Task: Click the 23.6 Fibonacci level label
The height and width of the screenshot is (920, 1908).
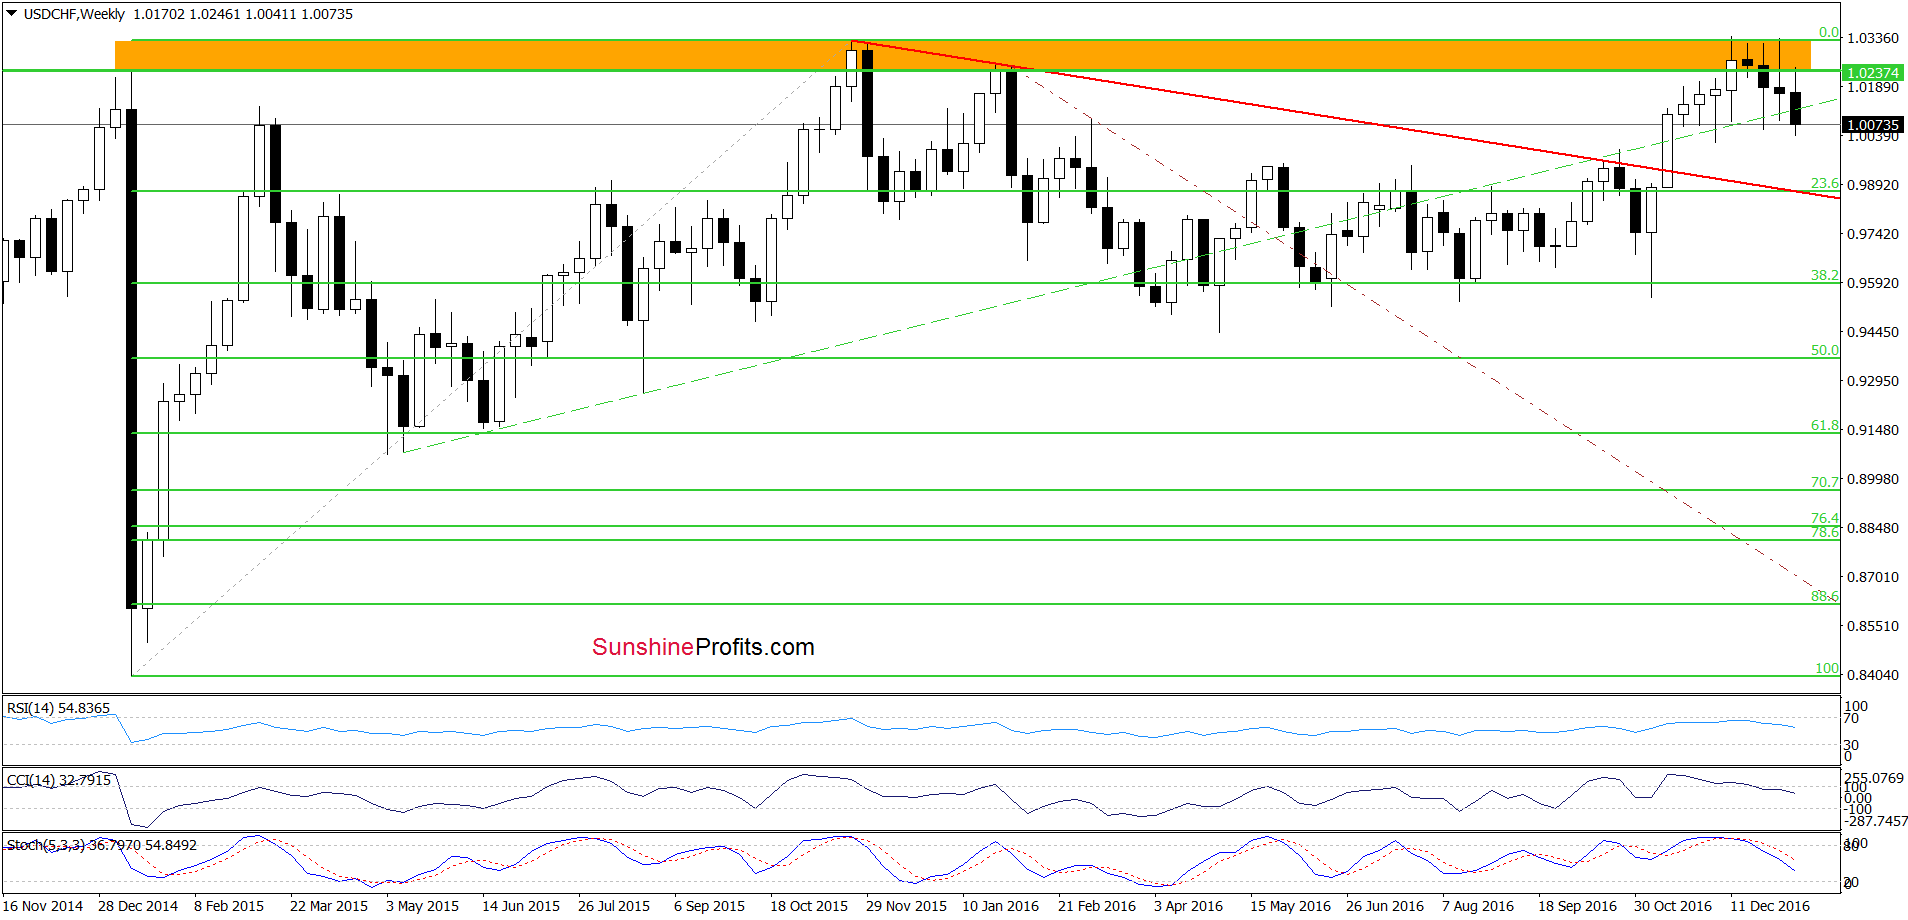Action: point(1824,183)
